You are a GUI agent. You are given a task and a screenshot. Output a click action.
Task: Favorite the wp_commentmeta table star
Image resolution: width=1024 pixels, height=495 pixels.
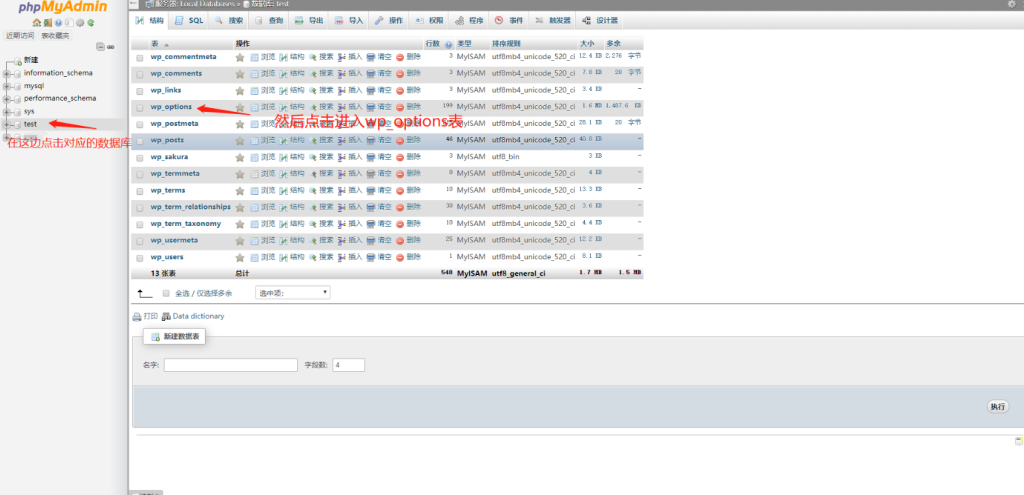click(x=240, y=57)
